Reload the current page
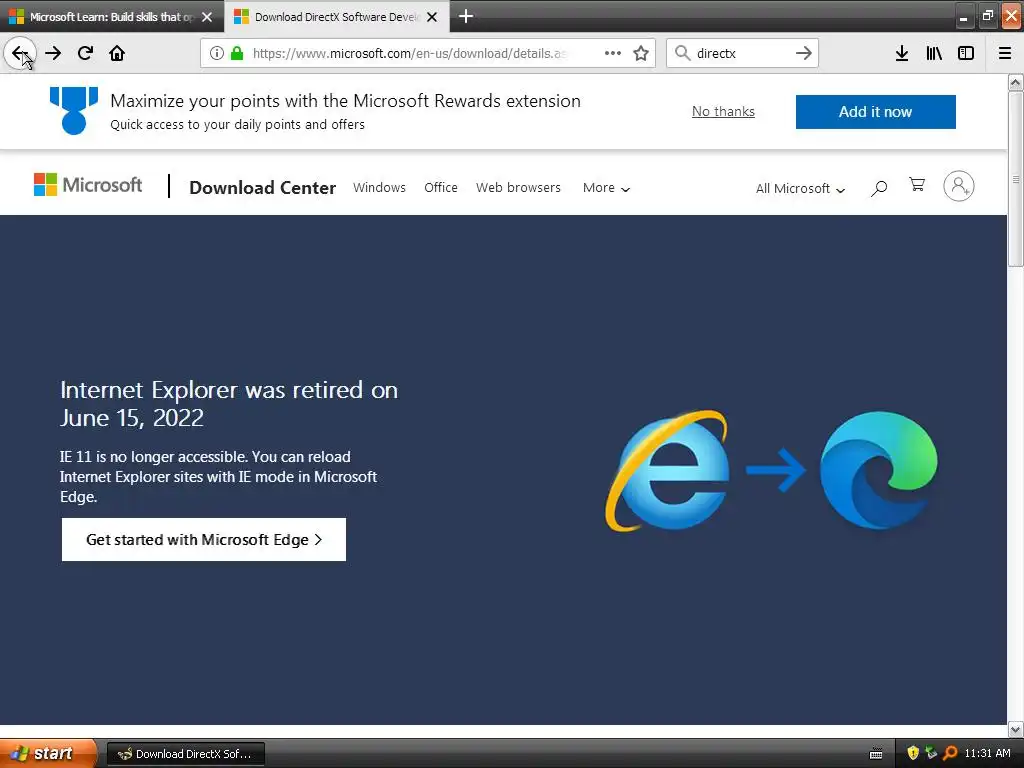This screenshot has height=768, width=1024. (x=85, y=53)
